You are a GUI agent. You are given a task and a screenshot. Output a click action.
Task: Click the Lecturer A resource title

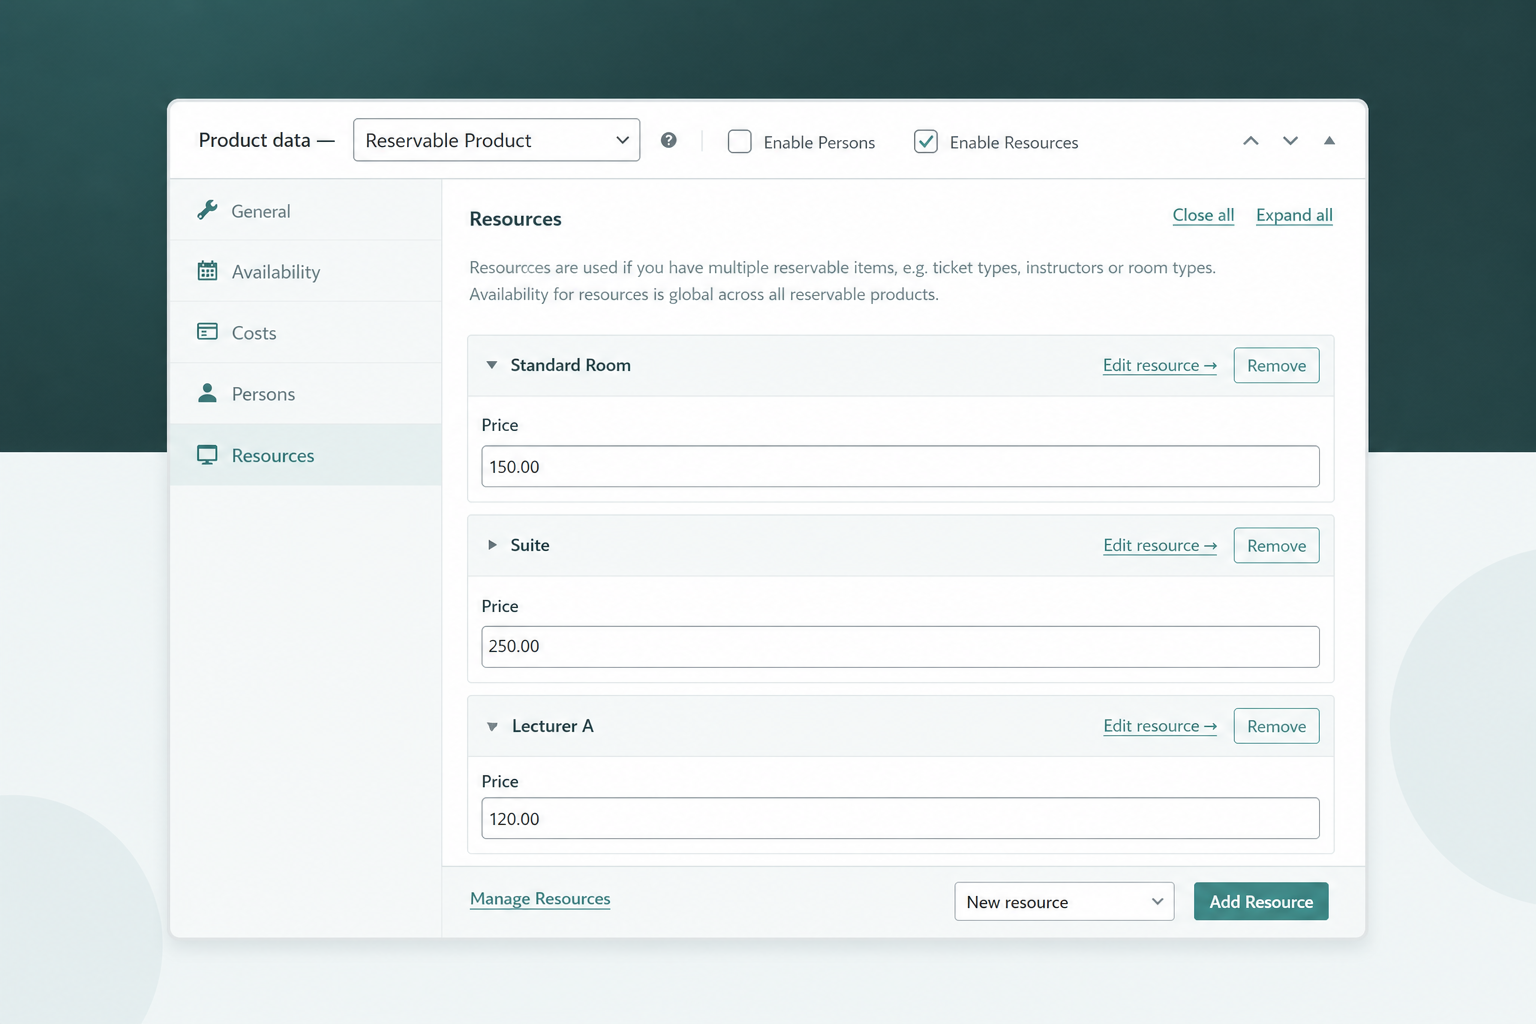[553, 726]
